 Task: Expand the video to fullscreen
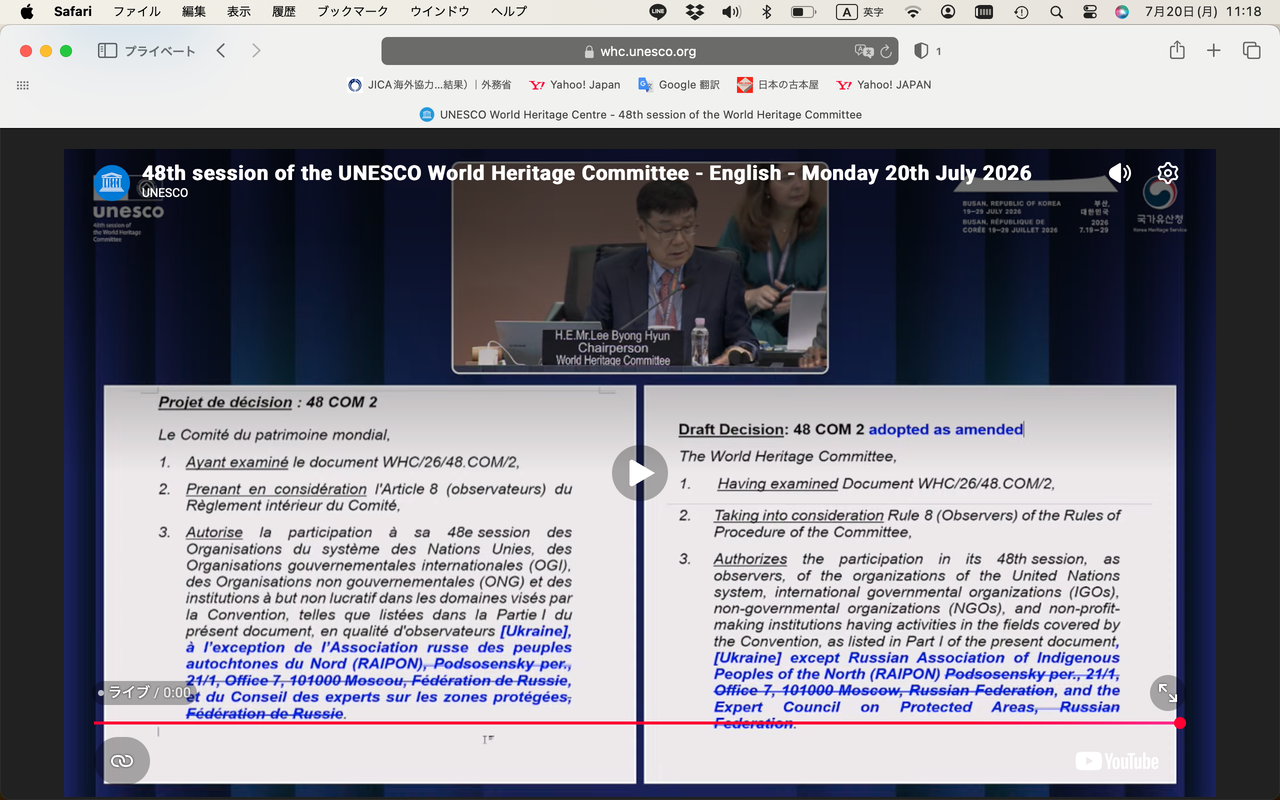click(x=1166, y=692)
